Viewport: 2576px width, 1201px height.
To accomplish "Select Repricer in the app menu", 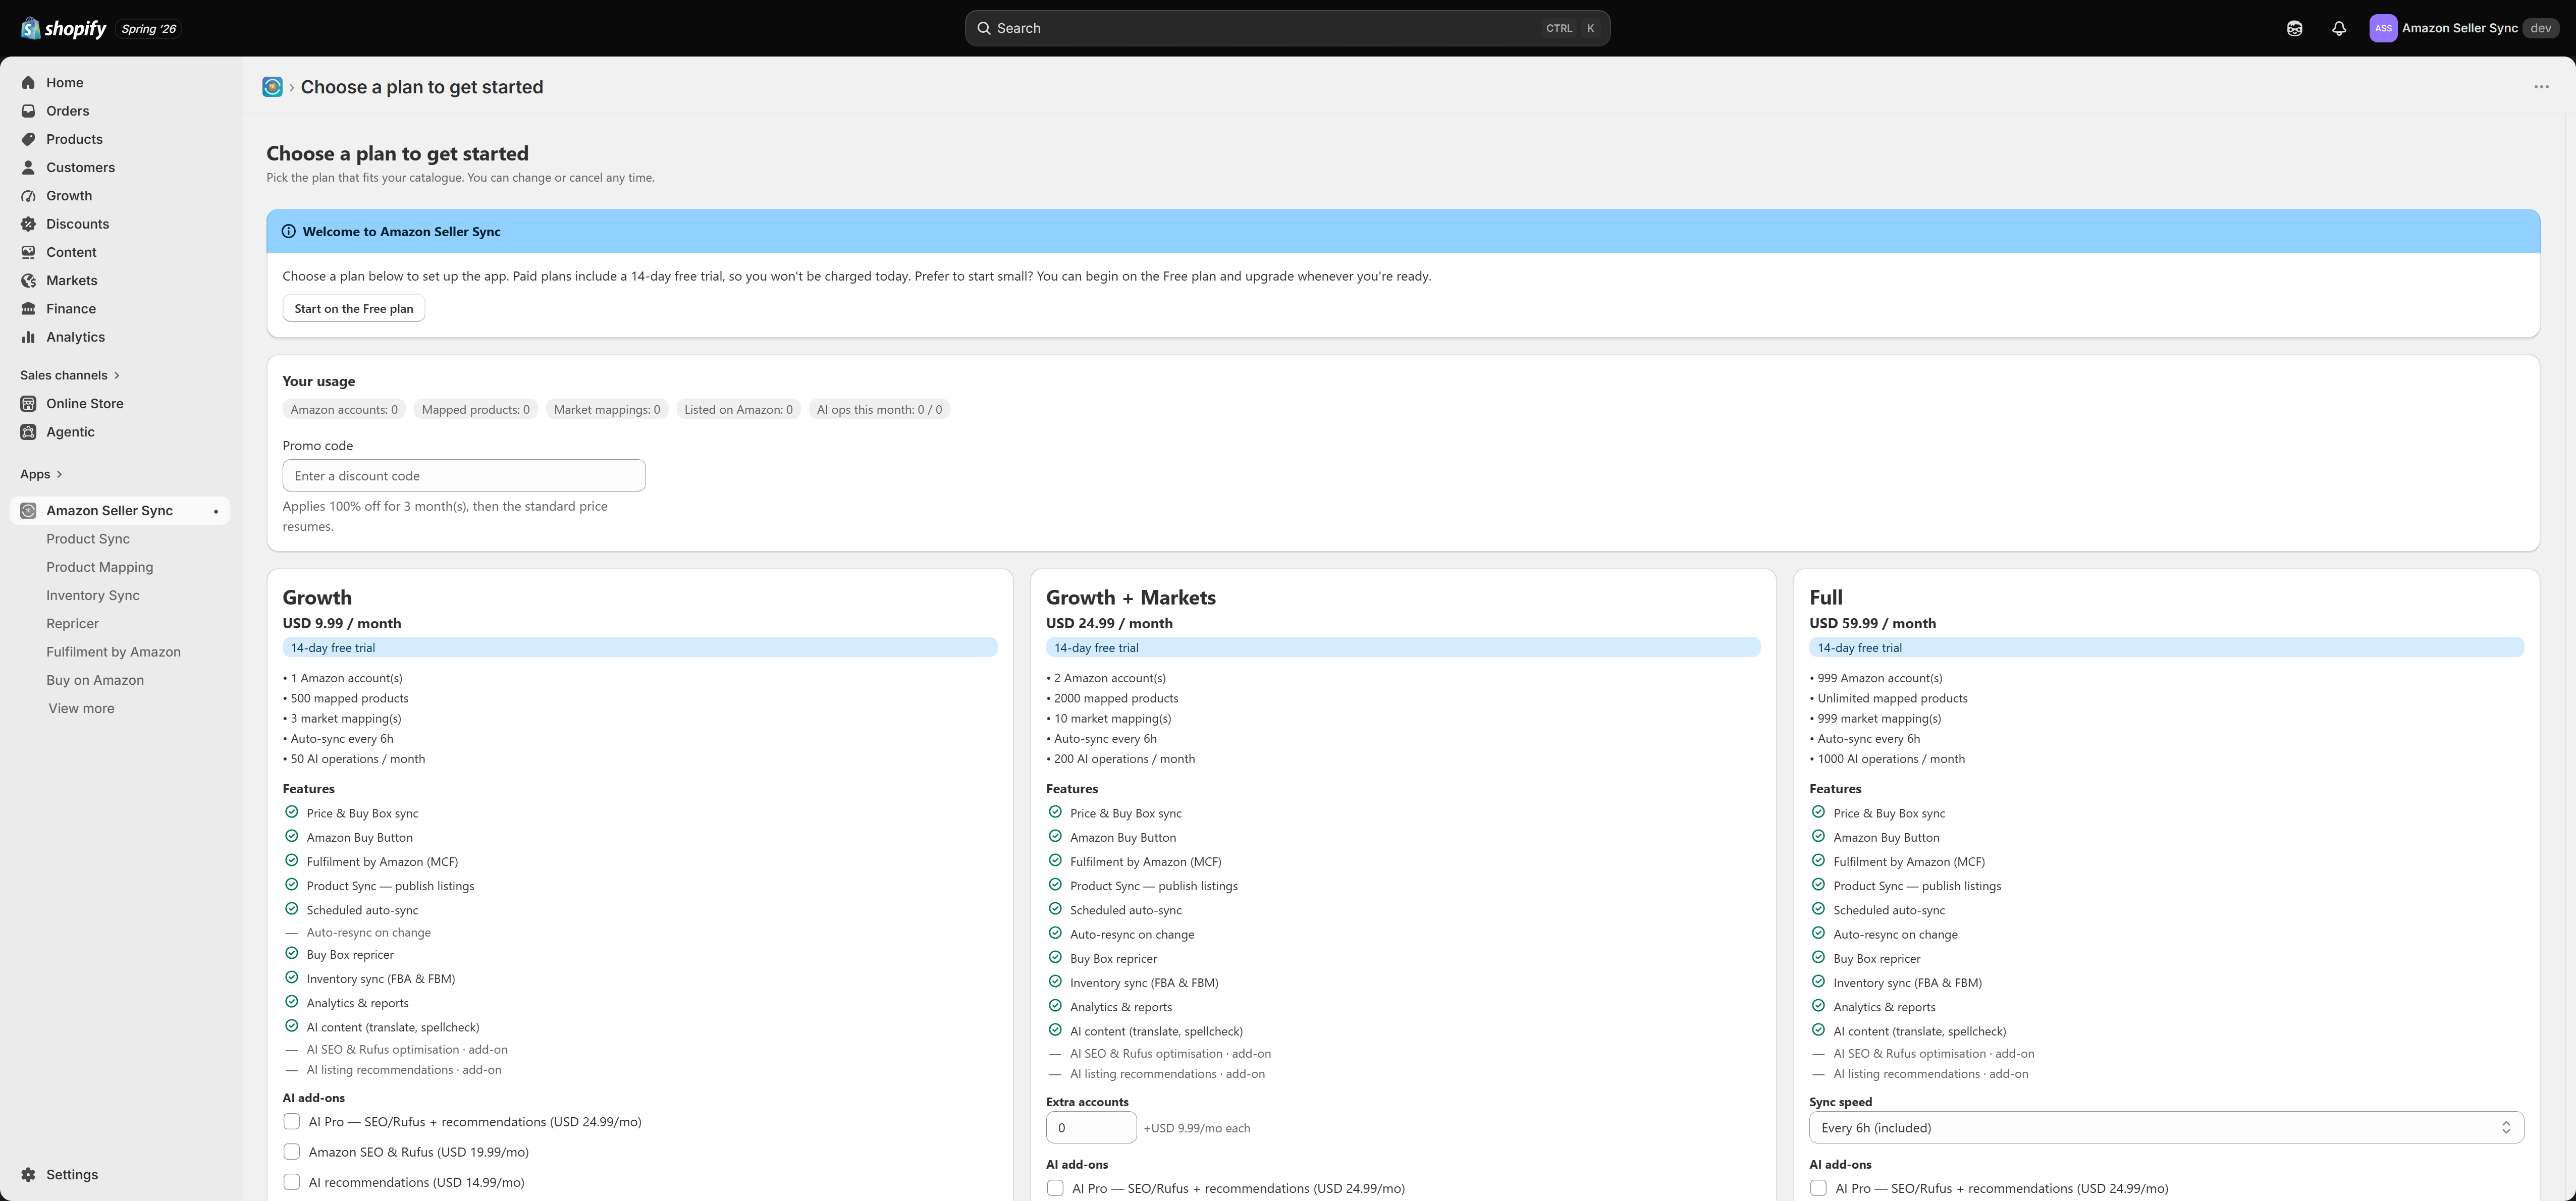I will pos(72,623).
